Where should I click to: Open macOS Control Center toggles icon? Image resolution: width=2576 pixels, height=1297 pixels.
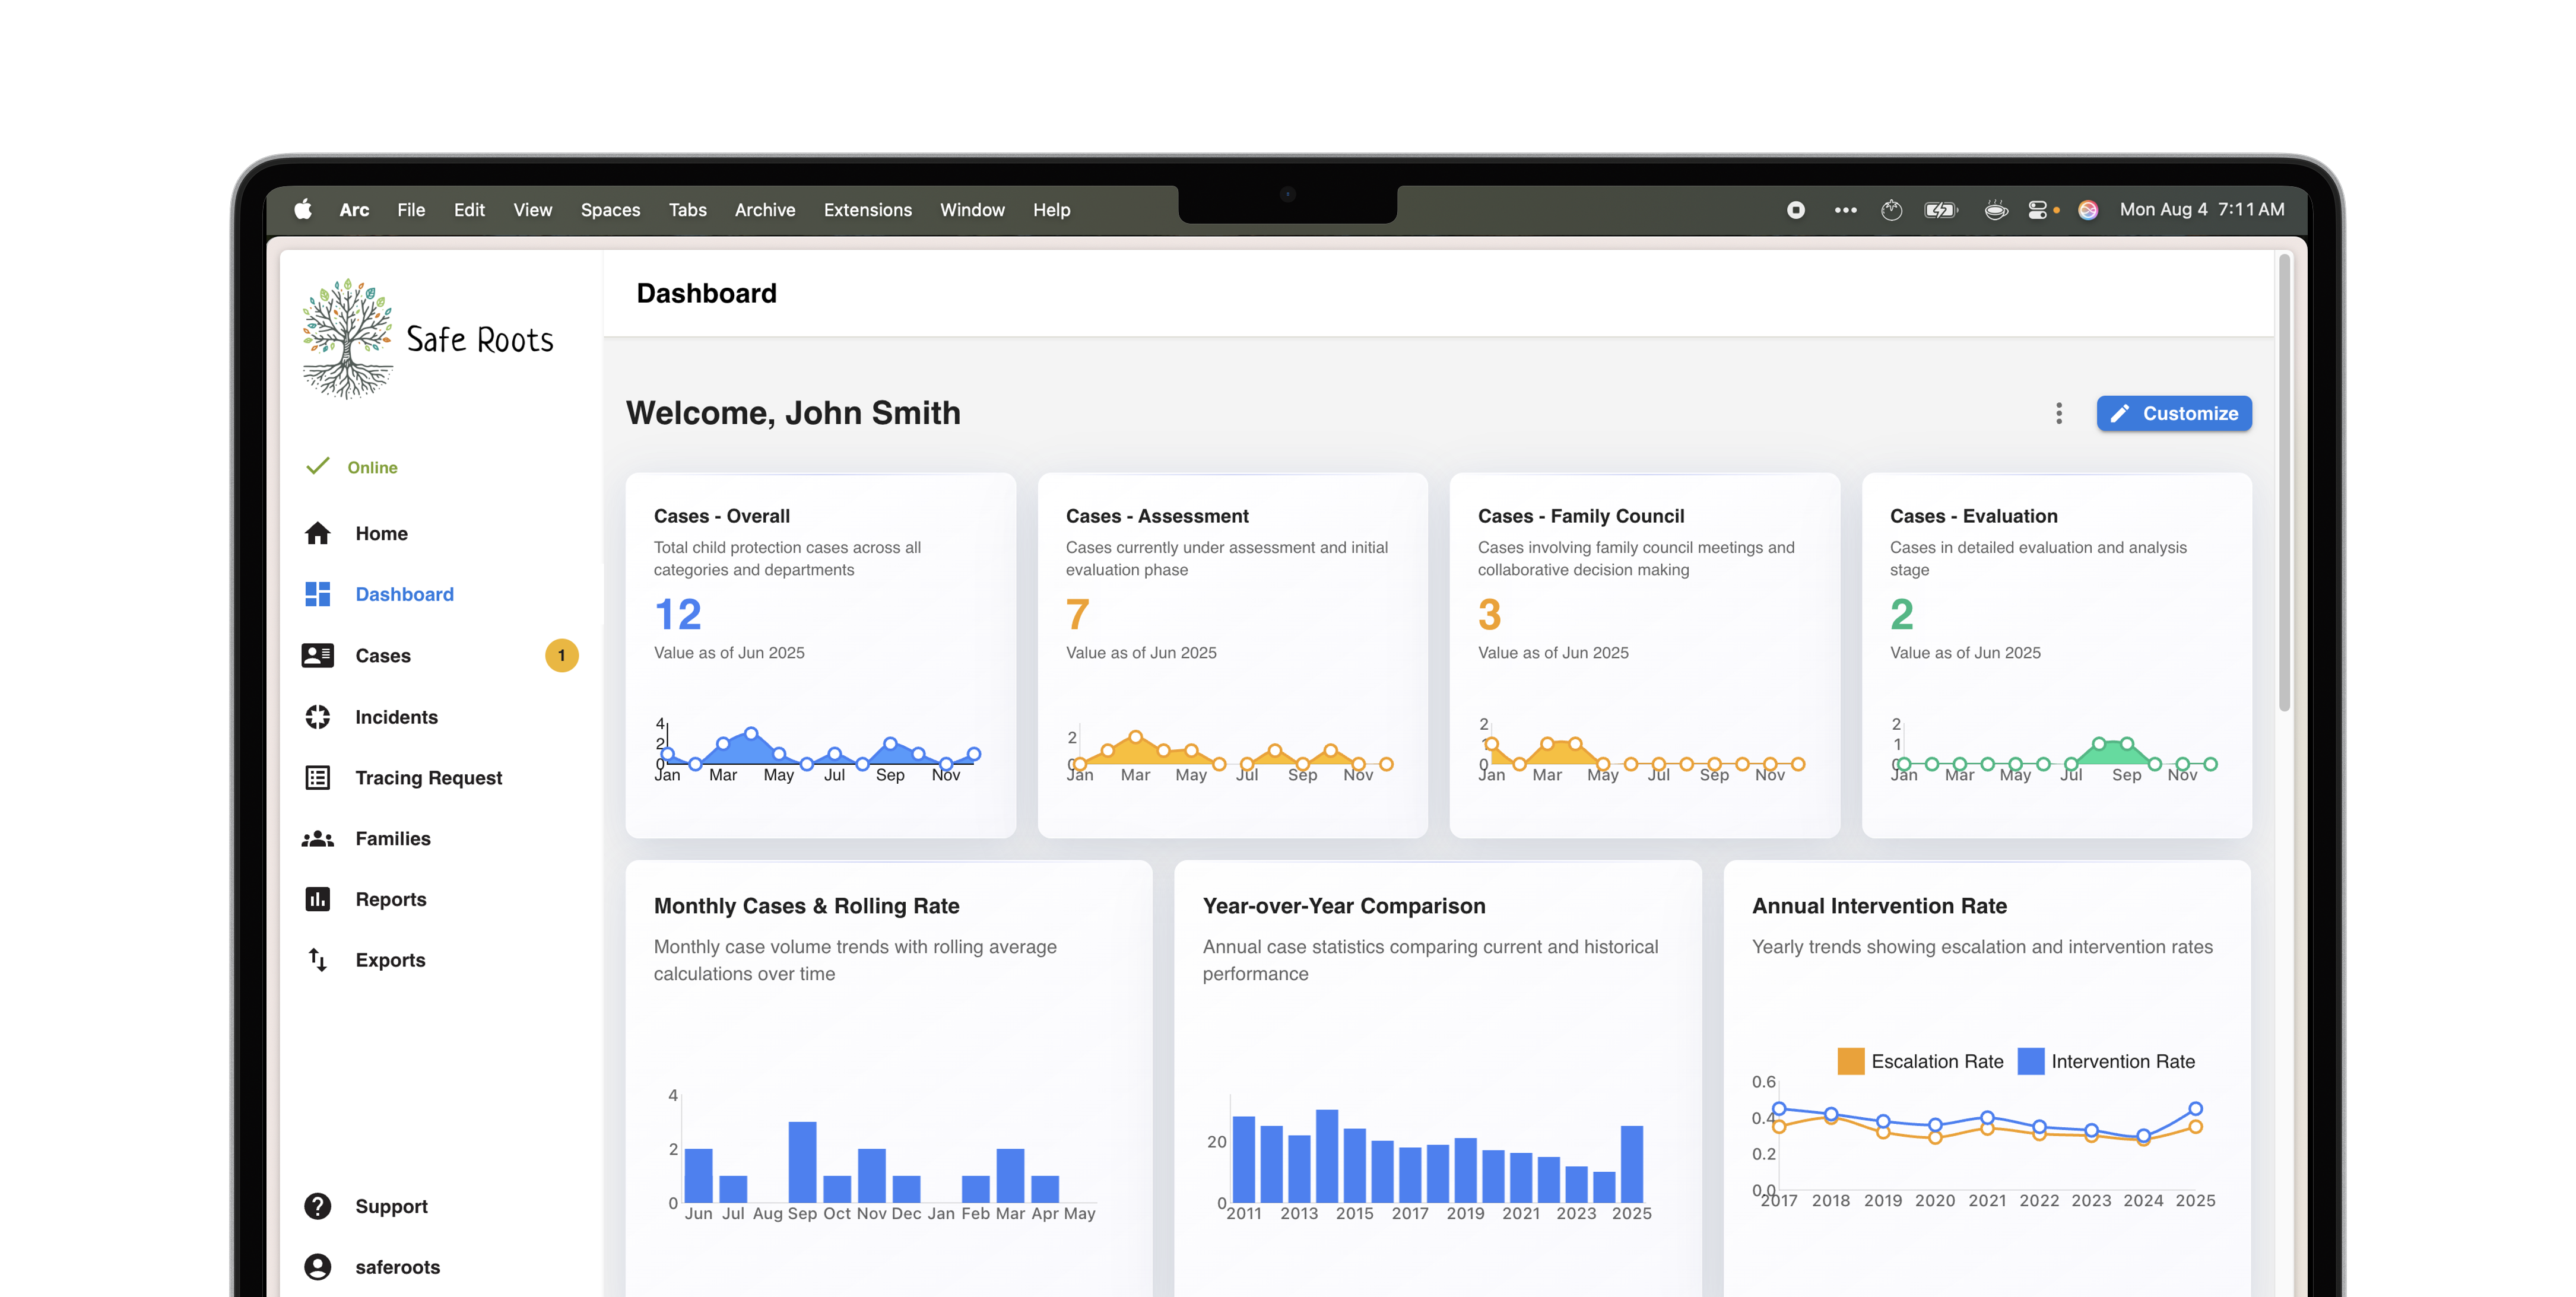[2037, 210]
